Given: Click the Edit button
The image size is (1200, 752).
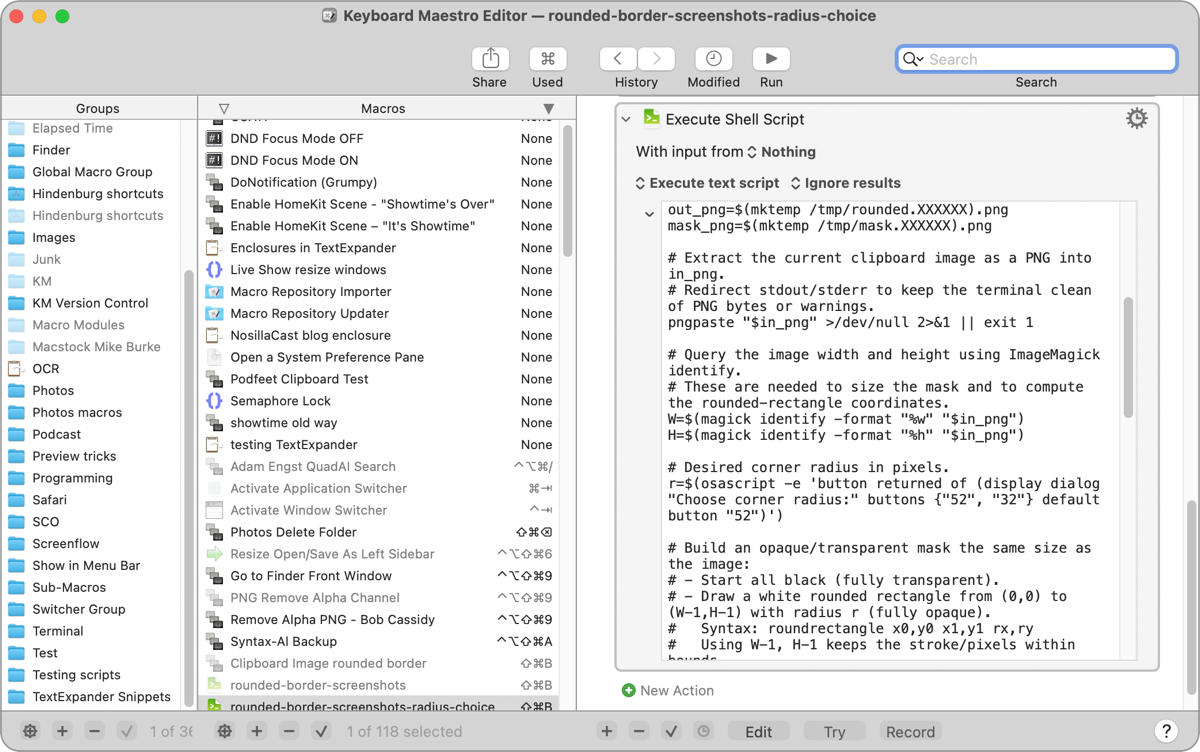Looking at the screenshot, I should click(758, 731).
